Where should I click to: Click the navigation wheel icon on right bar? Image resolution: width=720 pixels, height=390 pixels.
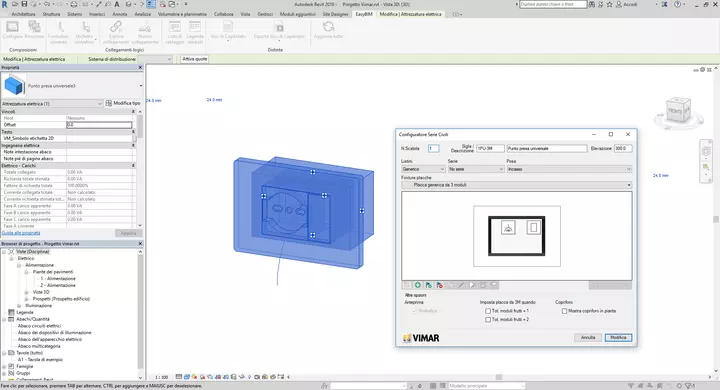pos(706,152)
